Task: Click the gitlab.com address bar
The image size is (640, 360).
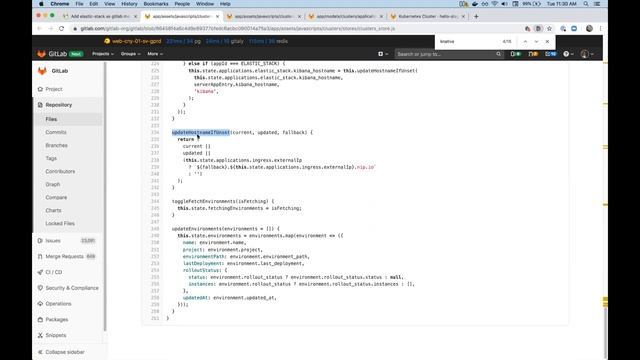Action: (x=296, y=29)
